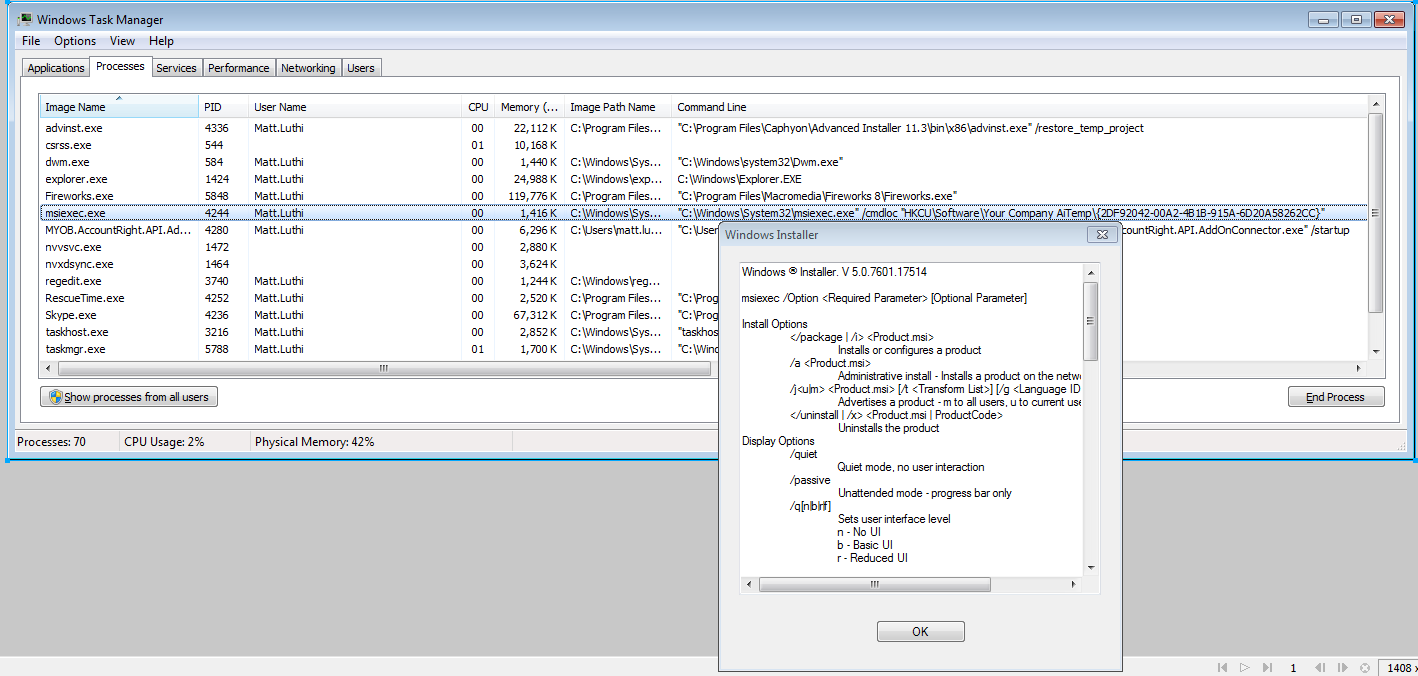Switch to the Performance tab
This screenshot has height=676, width=1418.
238,68
